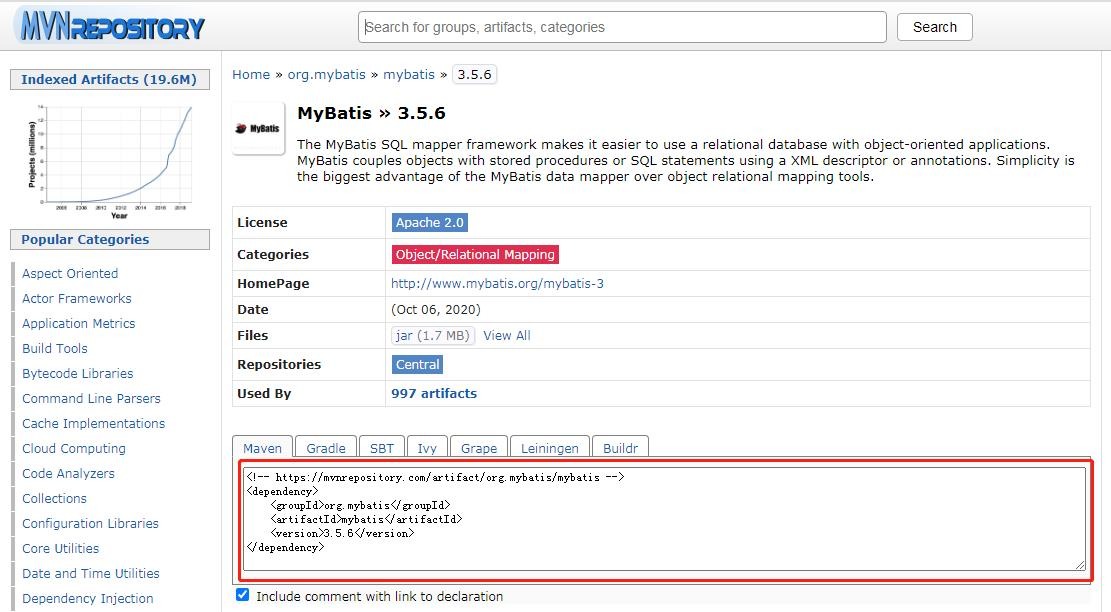Open Code Analyzers category

[68, 473]
